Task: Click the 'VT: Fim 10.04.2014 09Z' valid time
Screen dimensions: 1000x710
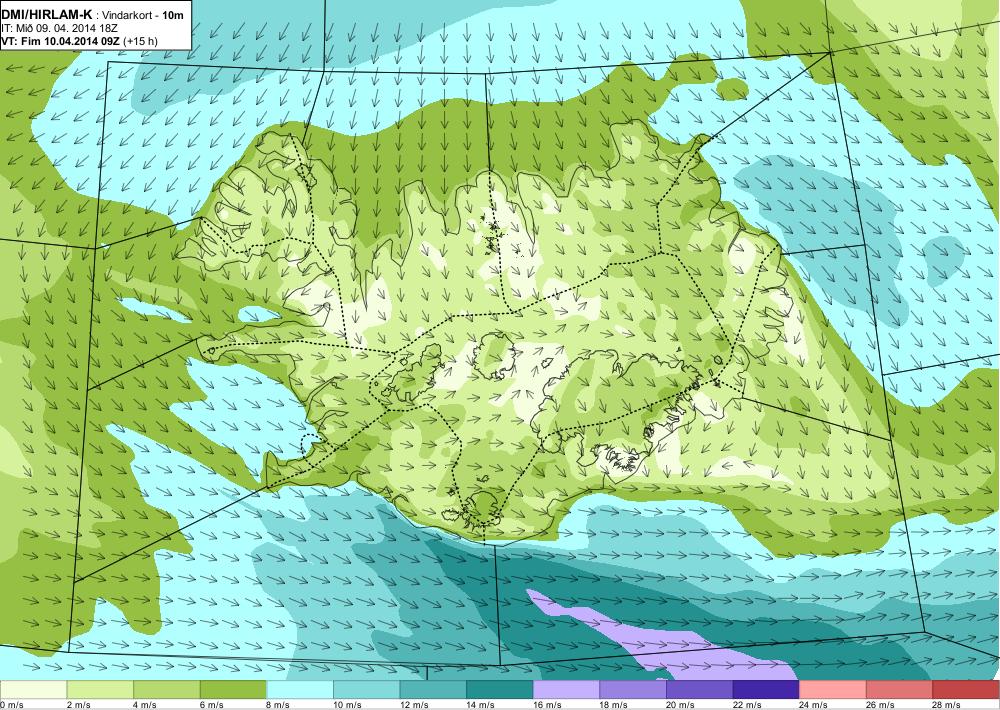Action: (61, 41)
